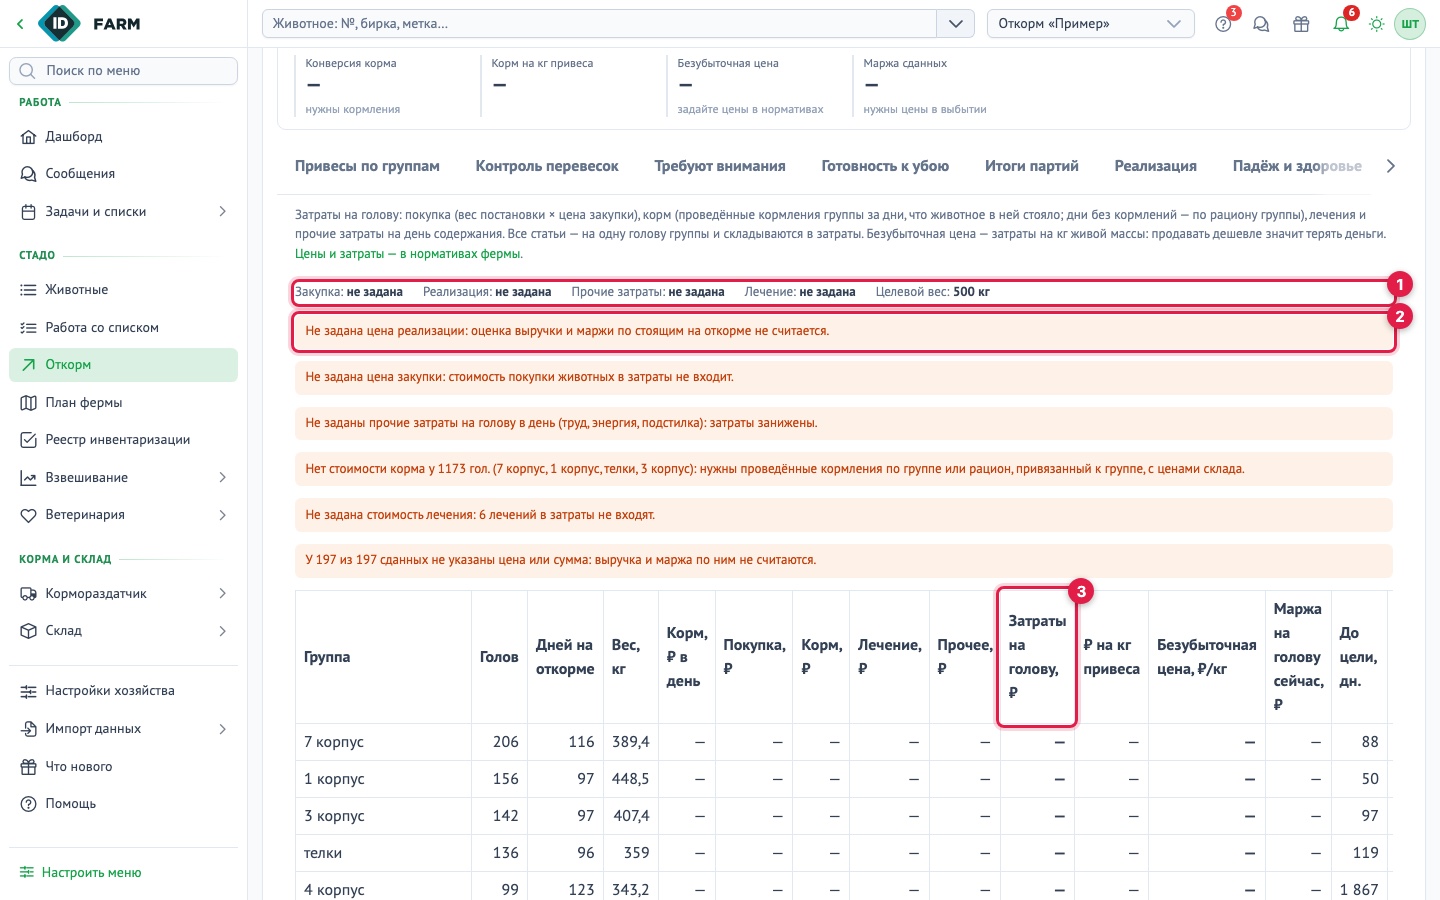Screen dimensions: 1440x900
Task: Expand Взвешивание submenu
Action: pos(123,478)
